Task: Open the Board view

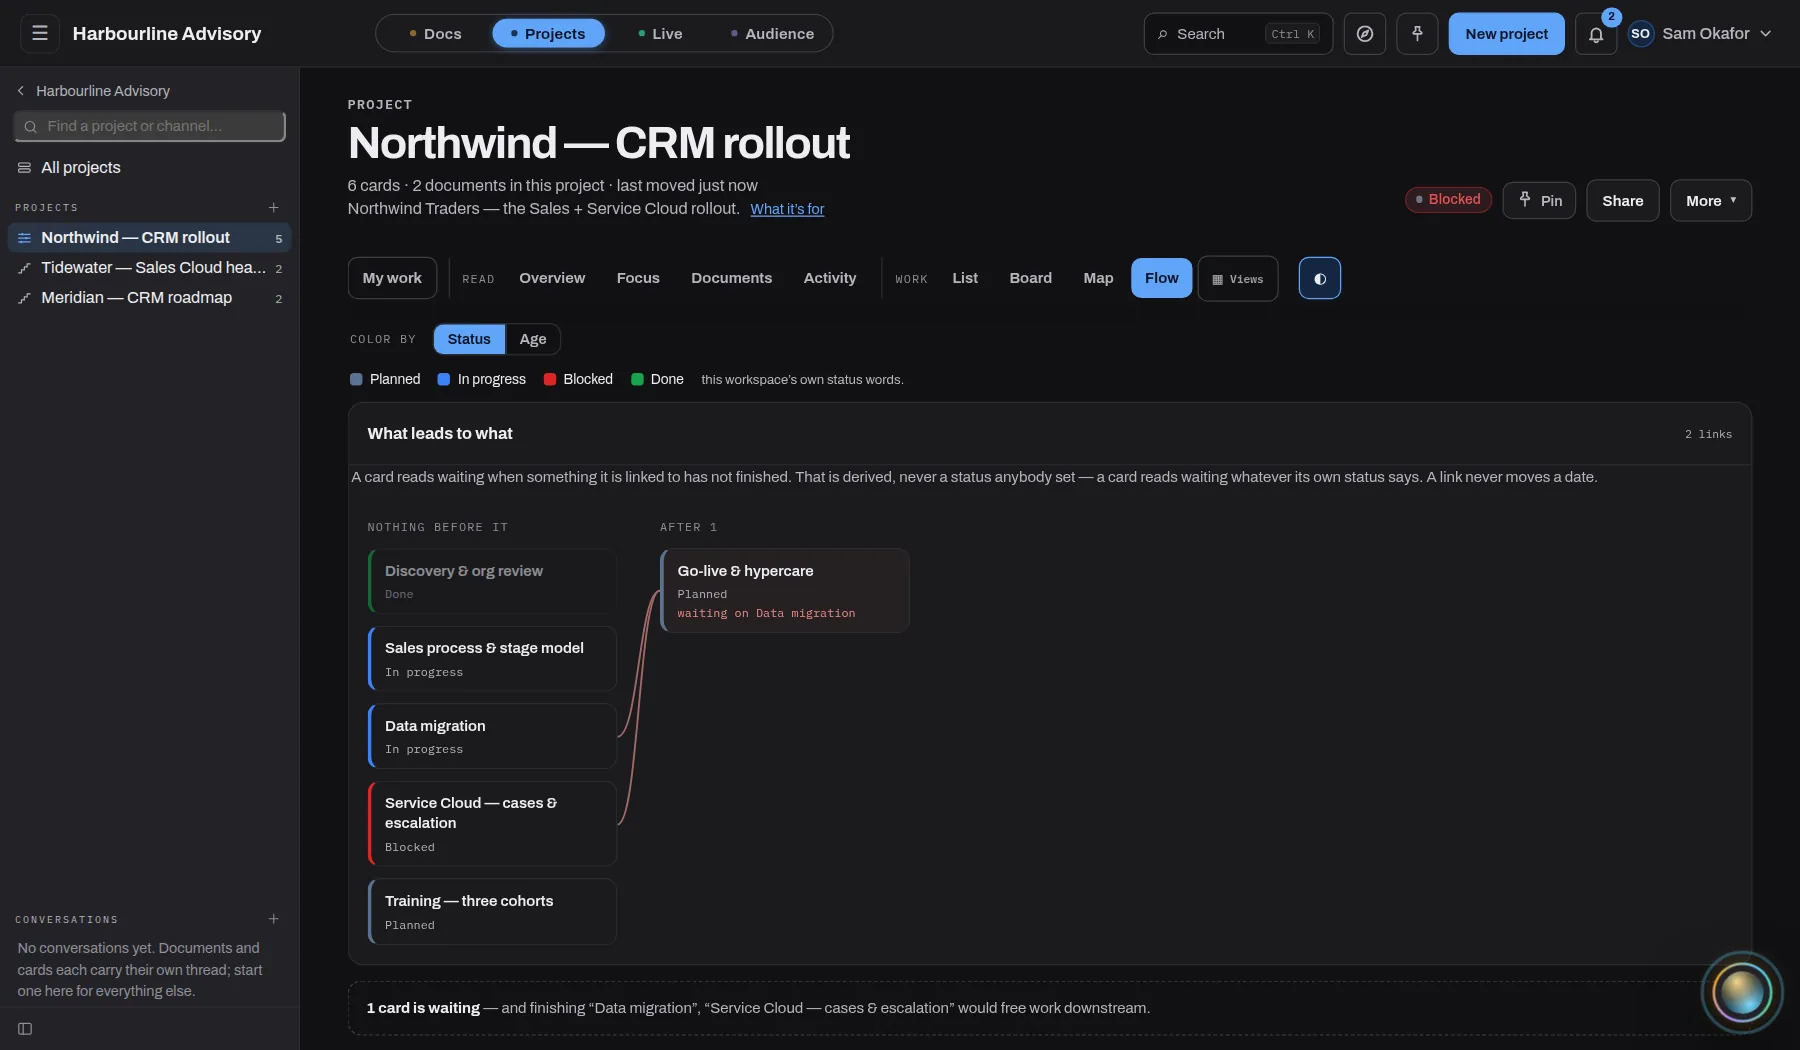Action: click(x=1030, y=278)
